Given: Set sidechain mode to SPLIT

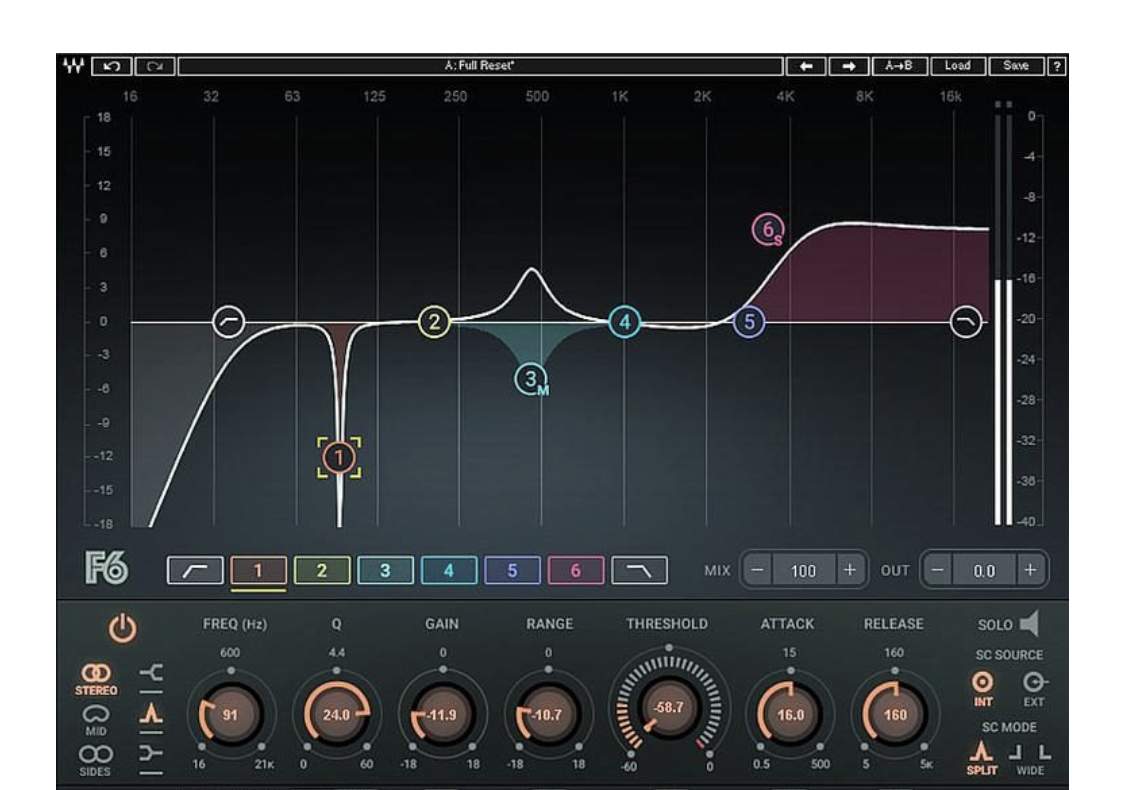Looking at the screenshot, I should click(982, 758).
